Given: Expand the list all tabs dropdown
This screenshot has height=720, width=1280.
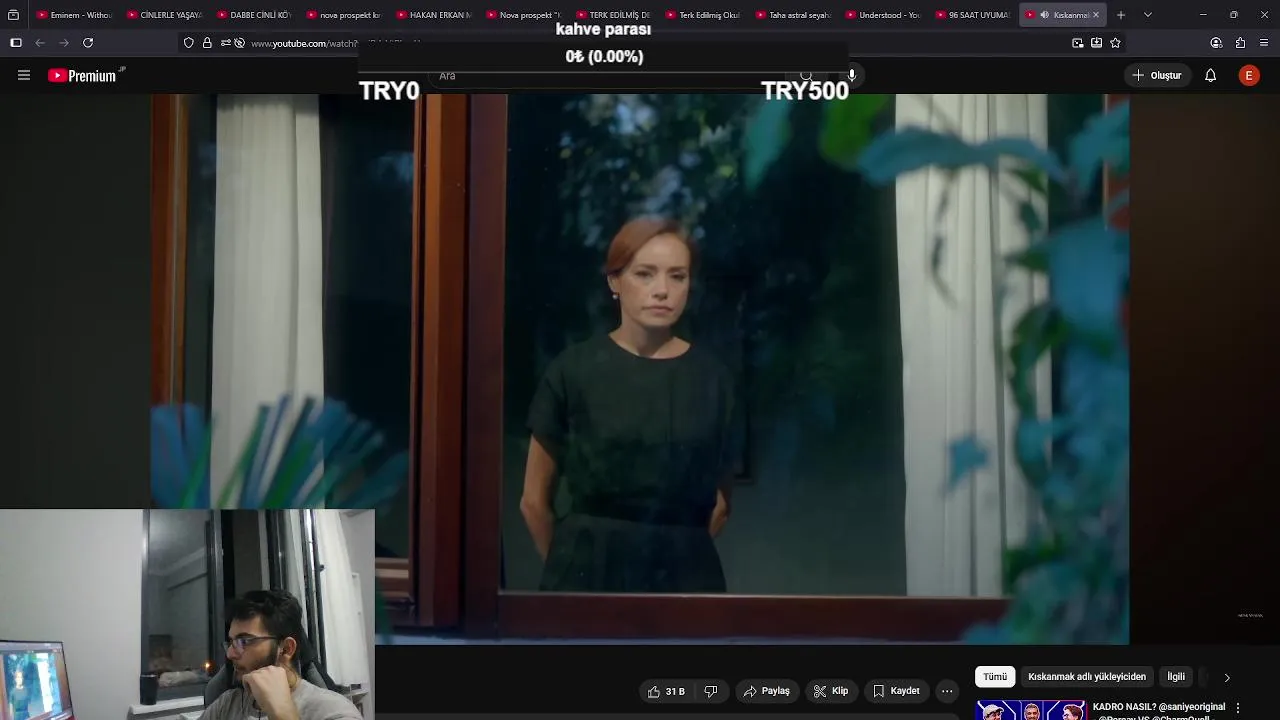Looking at the screenshot, I should pos(1147,15).
